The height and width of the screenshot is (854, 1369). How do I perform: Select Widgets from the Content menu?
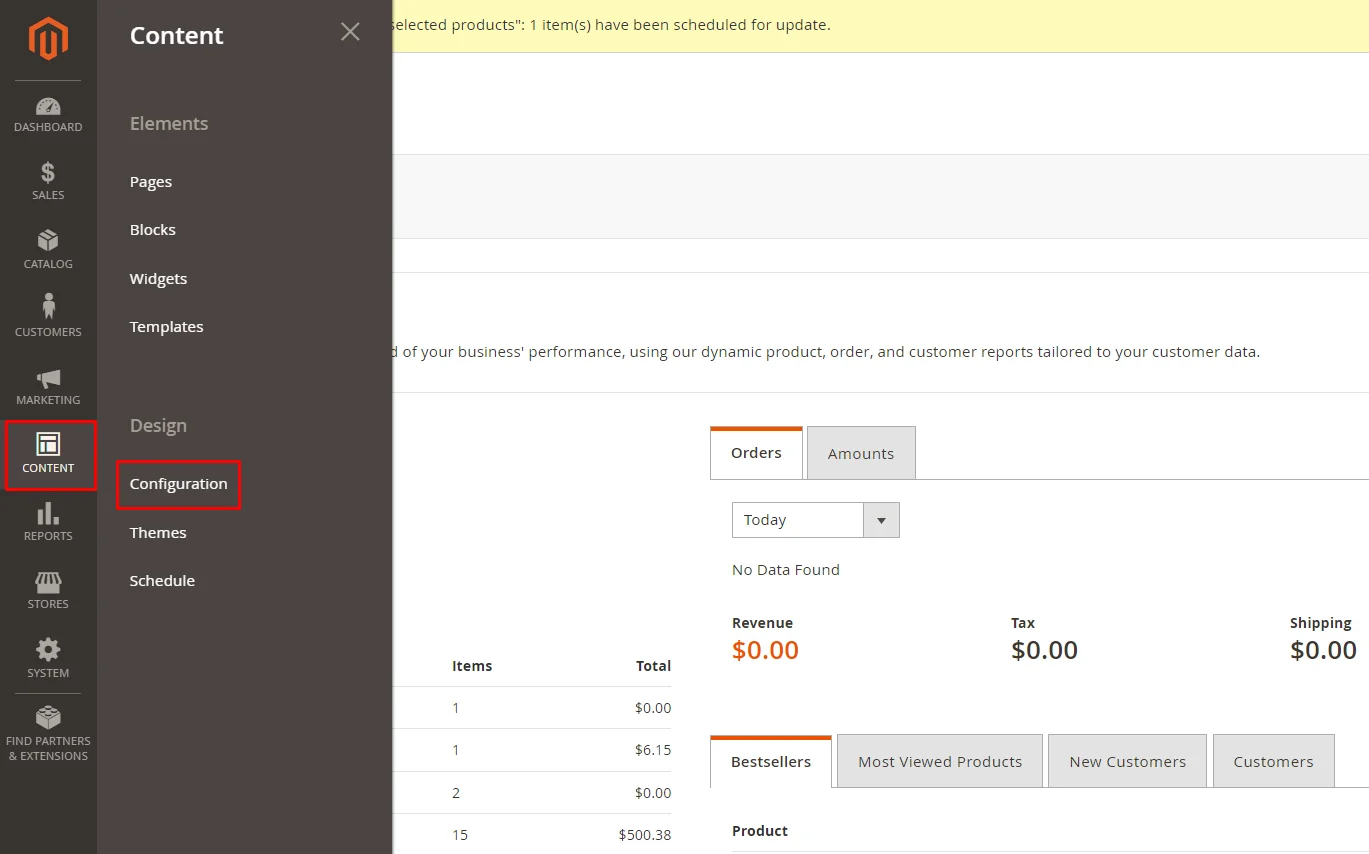158,278
